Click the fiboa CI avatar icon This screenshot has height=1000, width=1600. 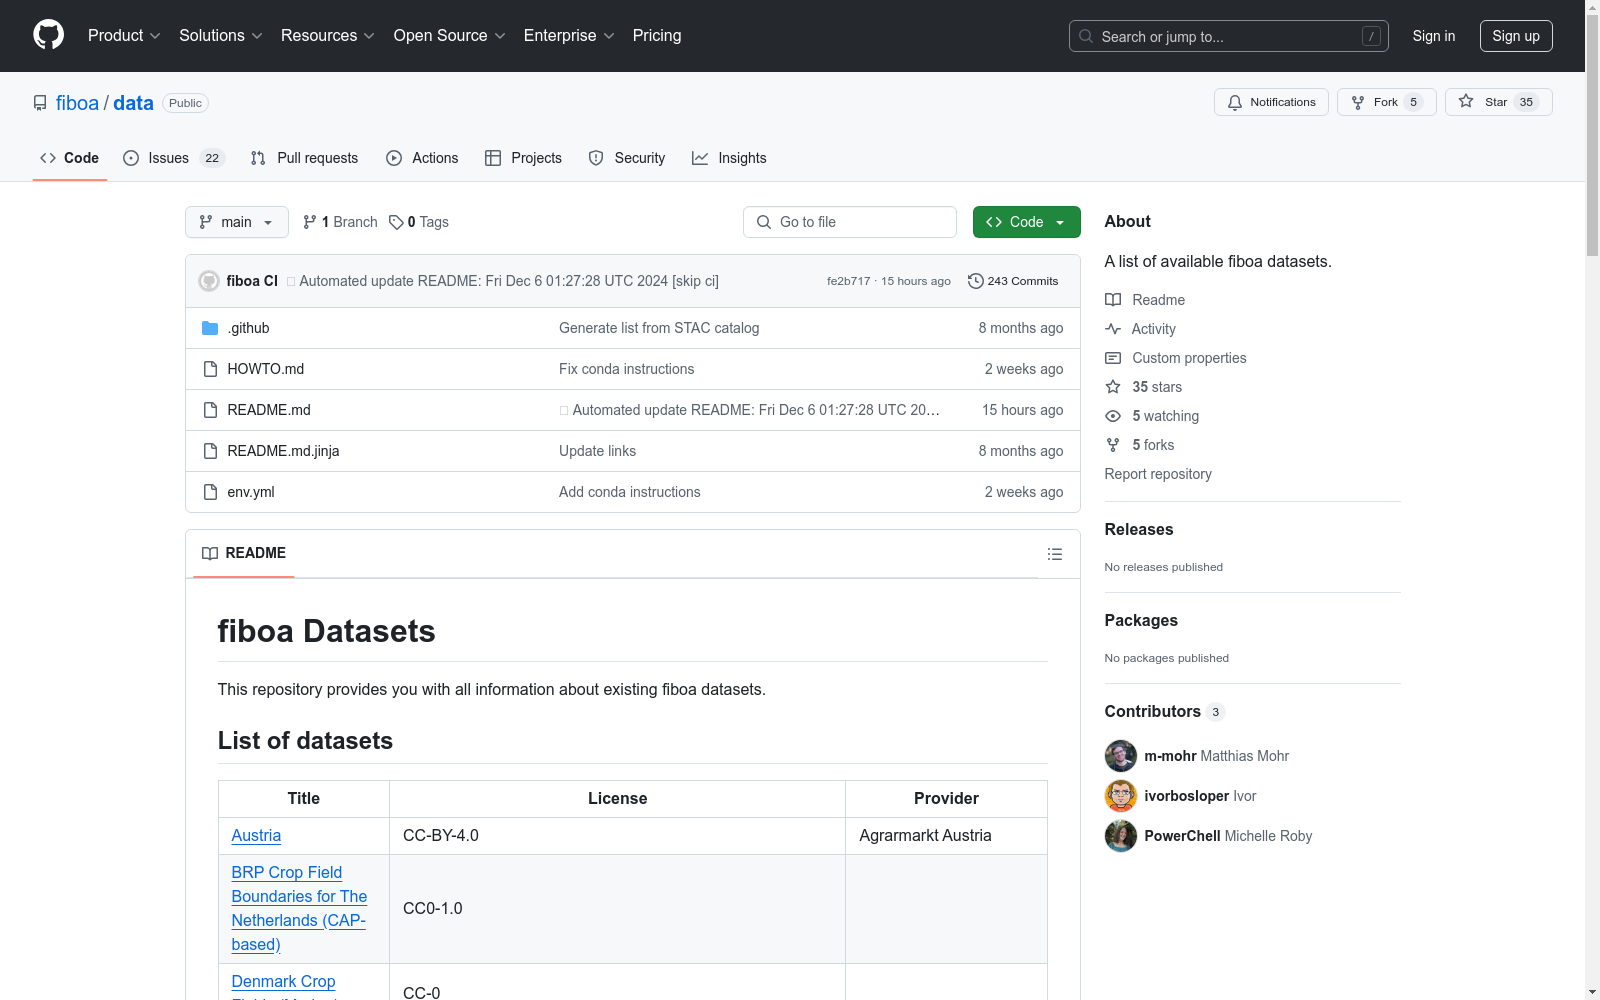click(x=209, y=281)
